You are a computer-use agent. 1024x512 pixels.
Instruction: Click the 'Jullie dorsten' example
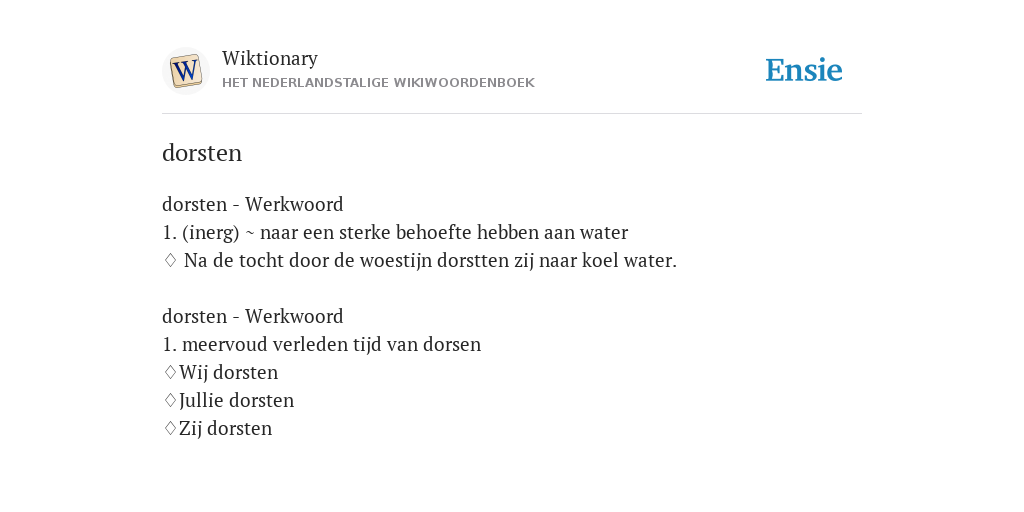(x=236, y=400)
